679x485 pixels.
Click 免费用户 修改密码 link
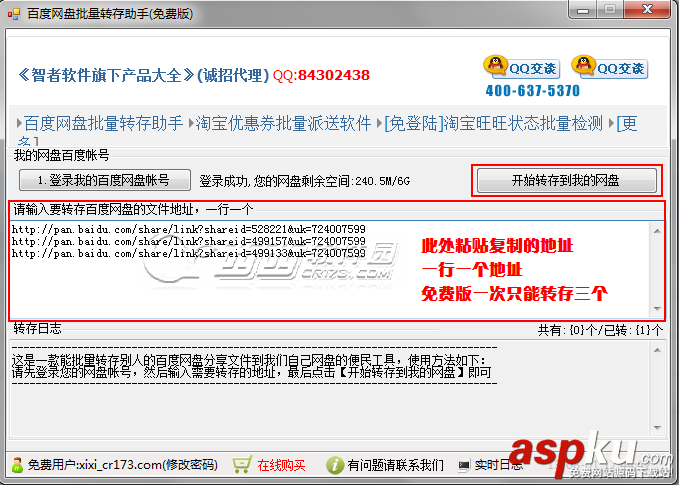[x=123, y=465]
